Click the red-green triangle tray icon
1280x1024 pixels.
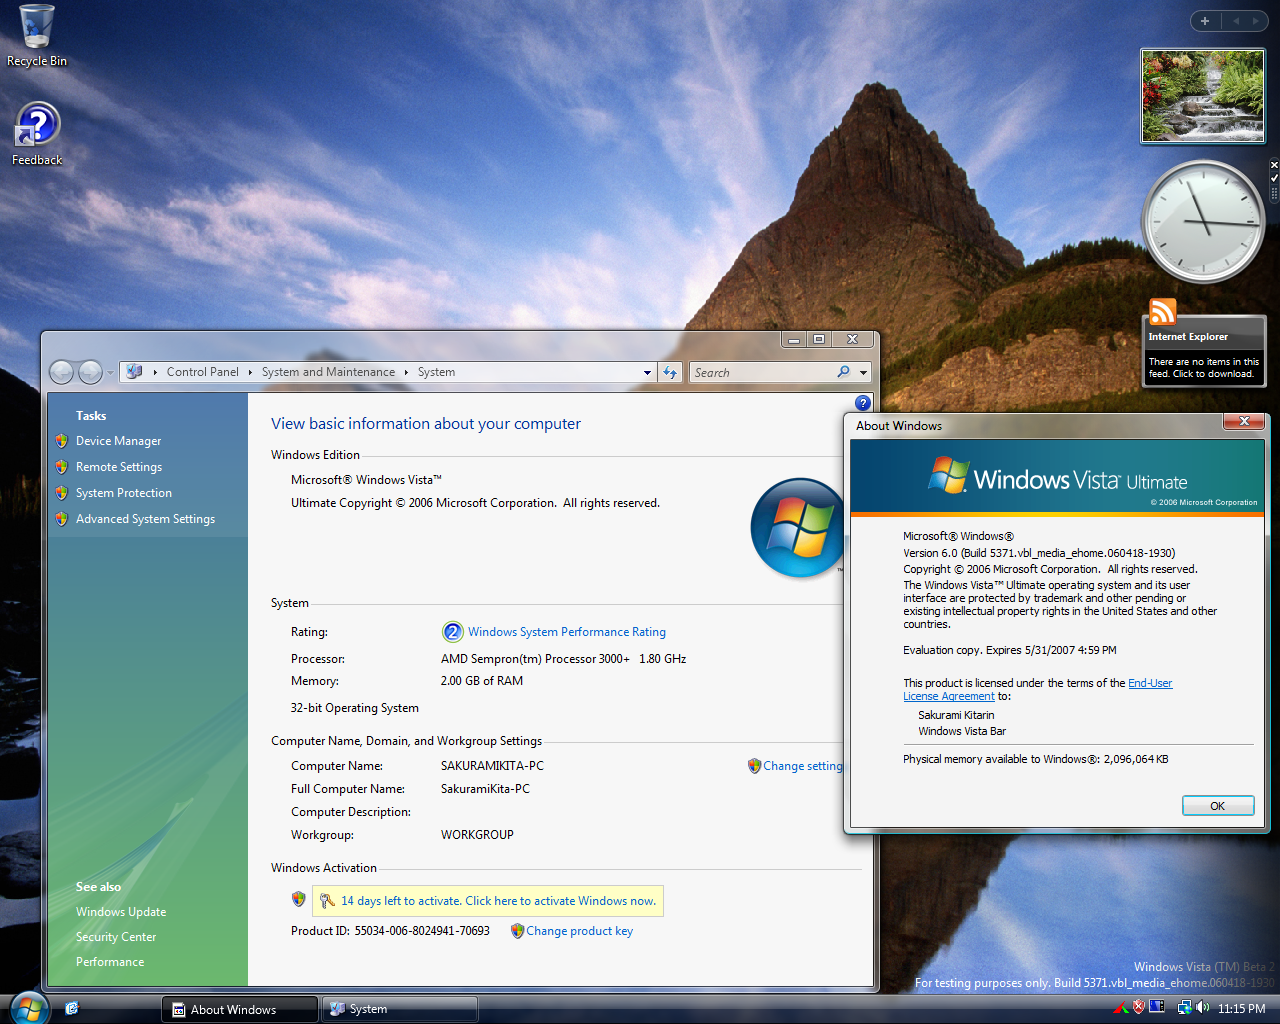pyautogui.click(x=1122, y=1008)
